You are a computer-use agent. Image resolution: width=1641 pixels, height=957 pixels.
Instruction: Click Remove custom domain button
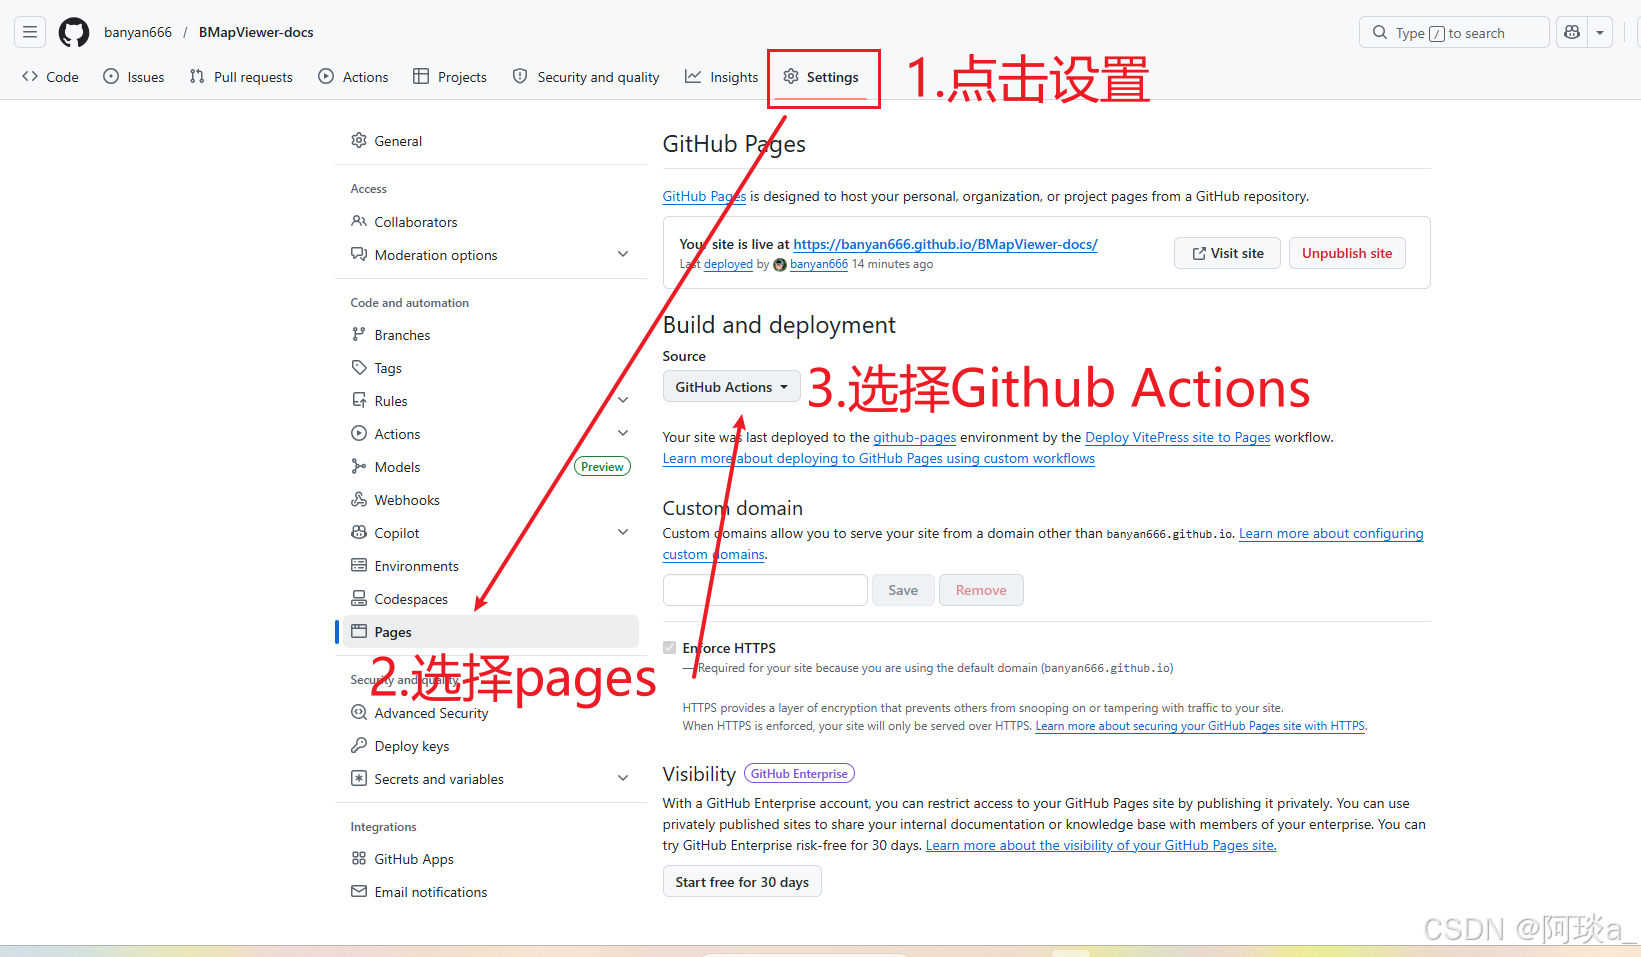pyautogui.click(x=981, y=590)
